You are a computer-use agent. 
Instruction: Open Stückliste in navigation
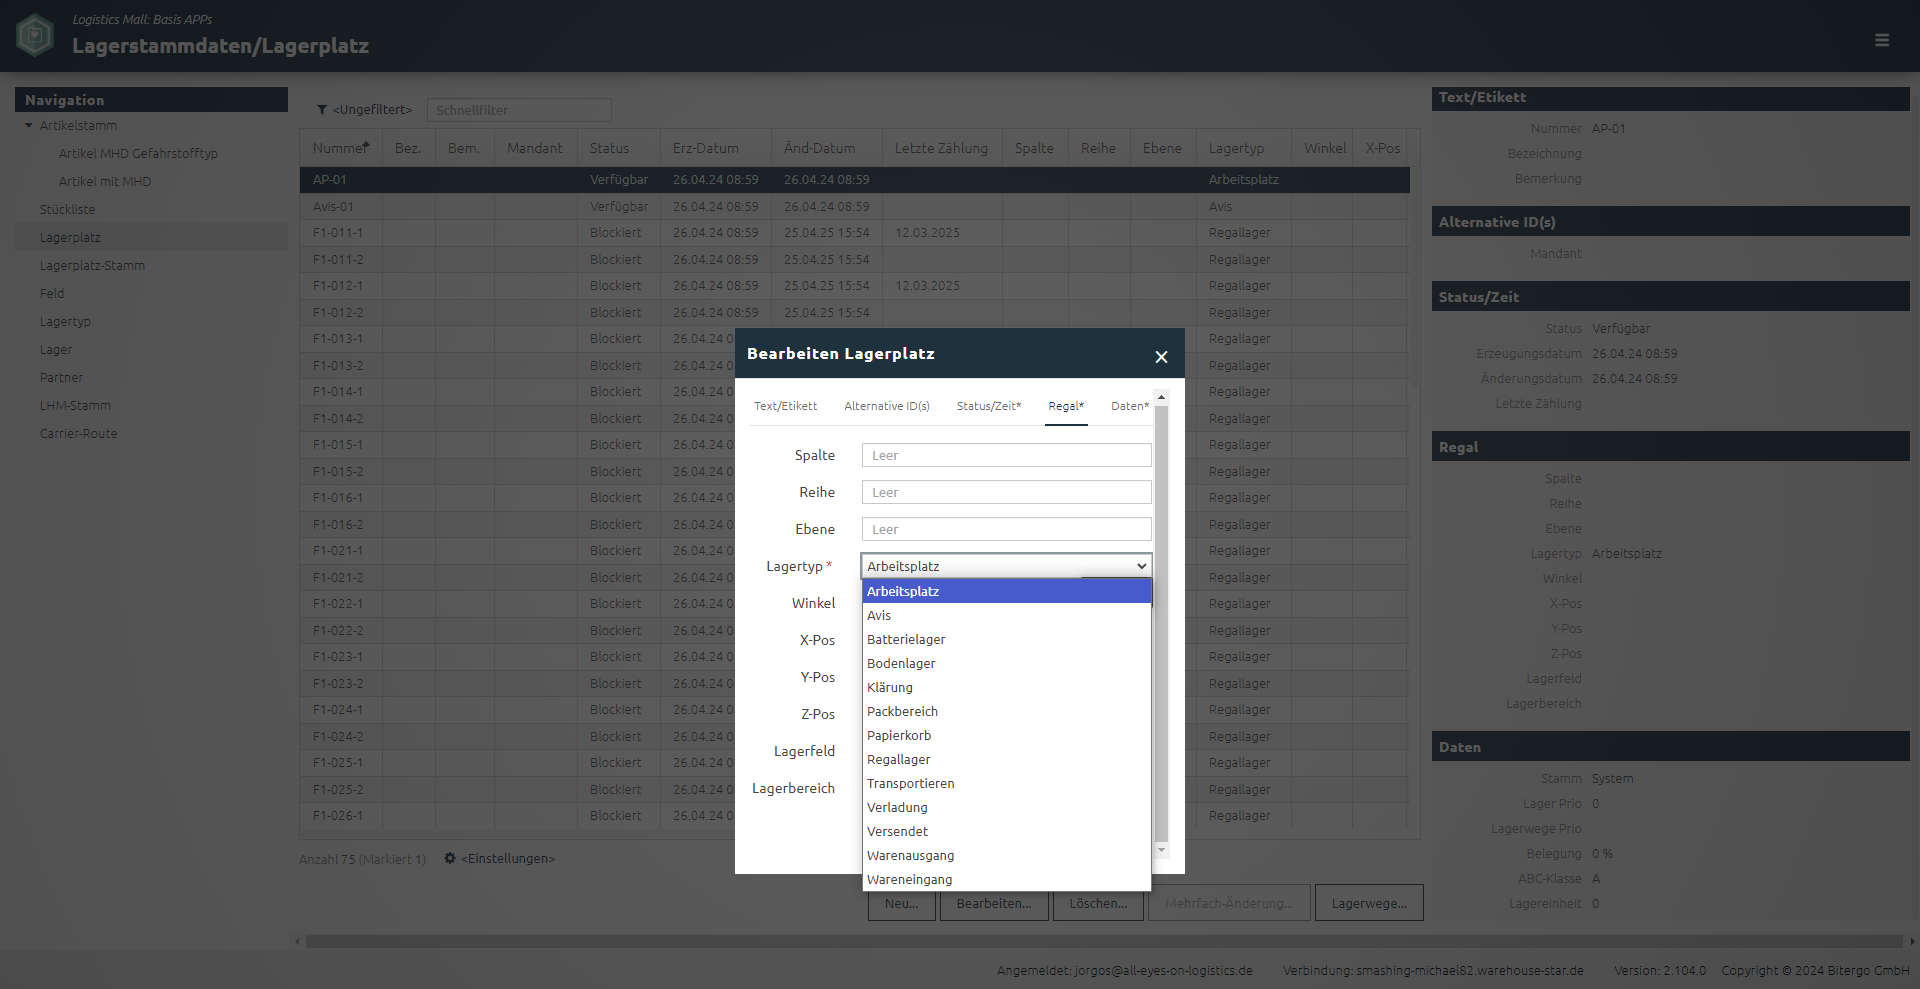(x=67, y=209)
